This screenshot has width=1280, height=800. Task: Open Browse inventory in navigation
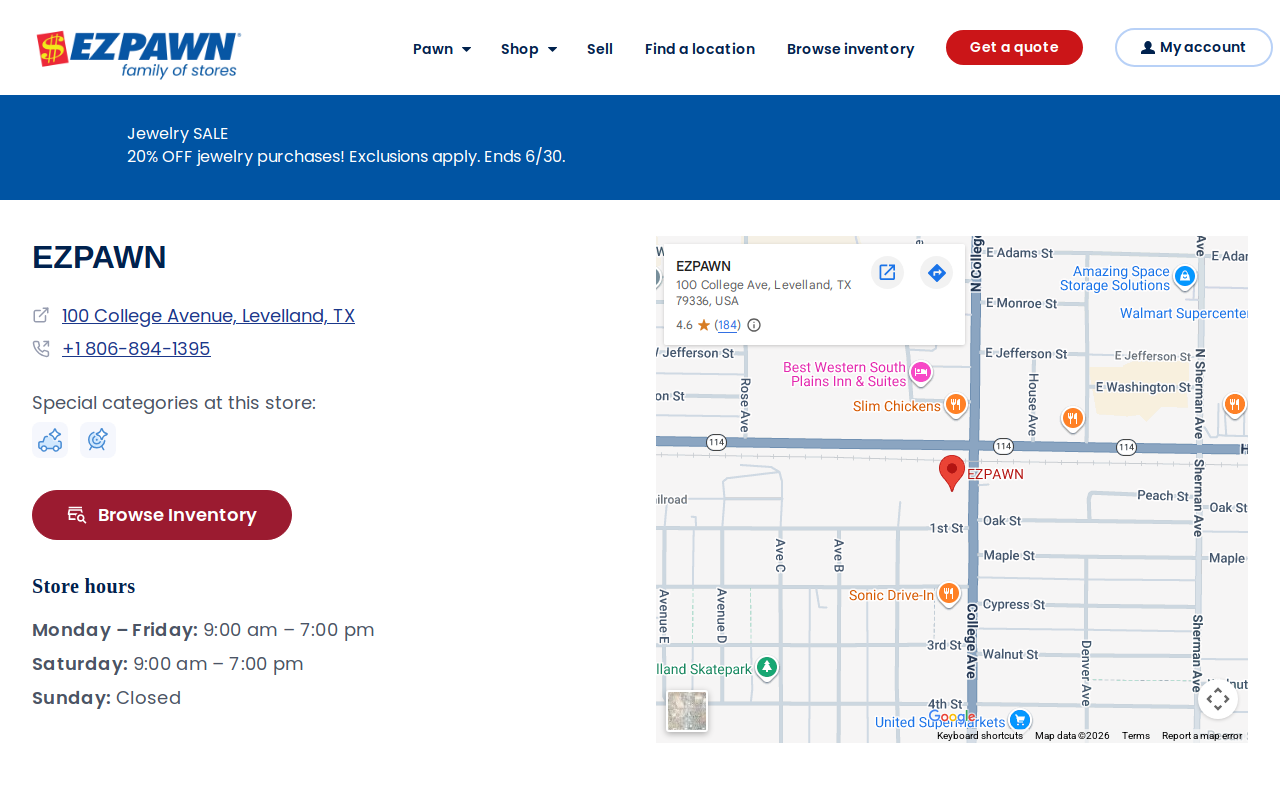[851, 49]
